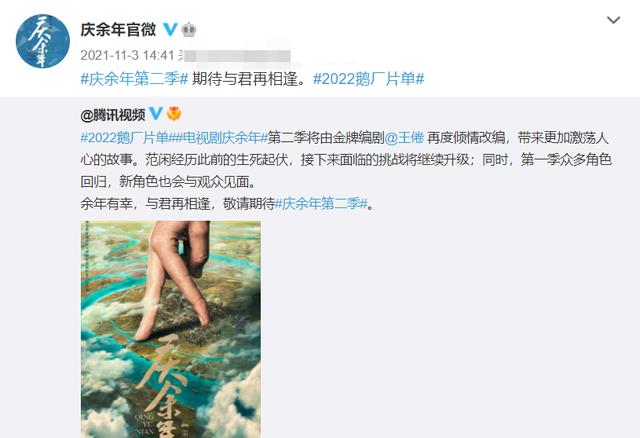Open the top #庆余年第二季# hashtag
The image size is (640, 438).
pos(134,78)
